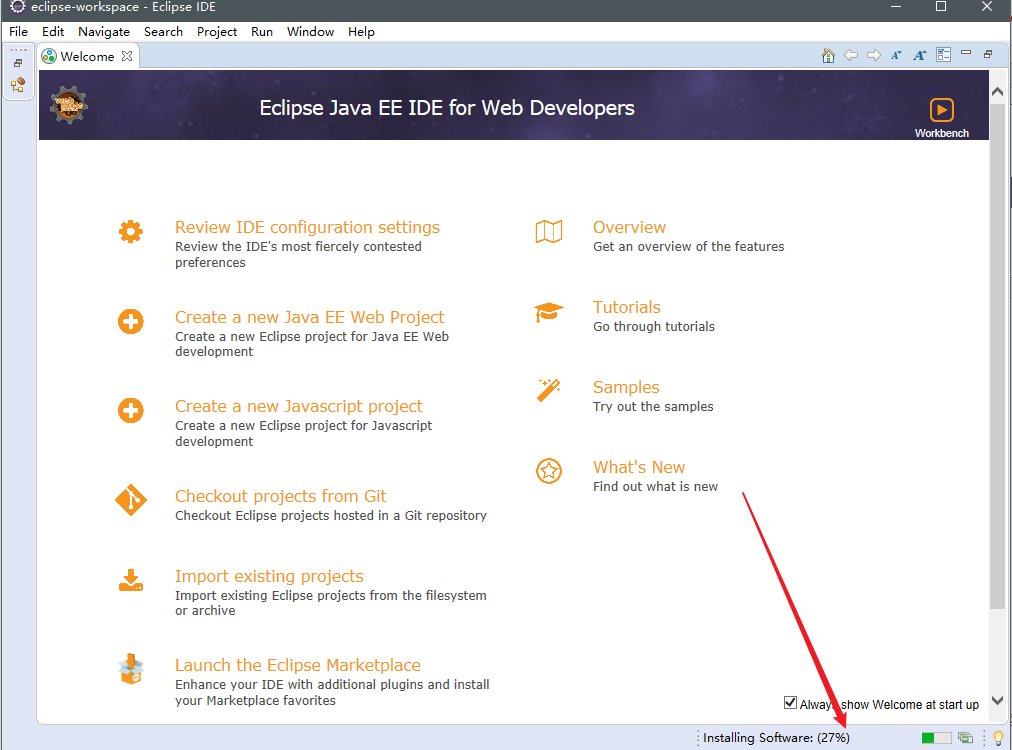Open Checkout projects from Git link

[x=281, y=496]
